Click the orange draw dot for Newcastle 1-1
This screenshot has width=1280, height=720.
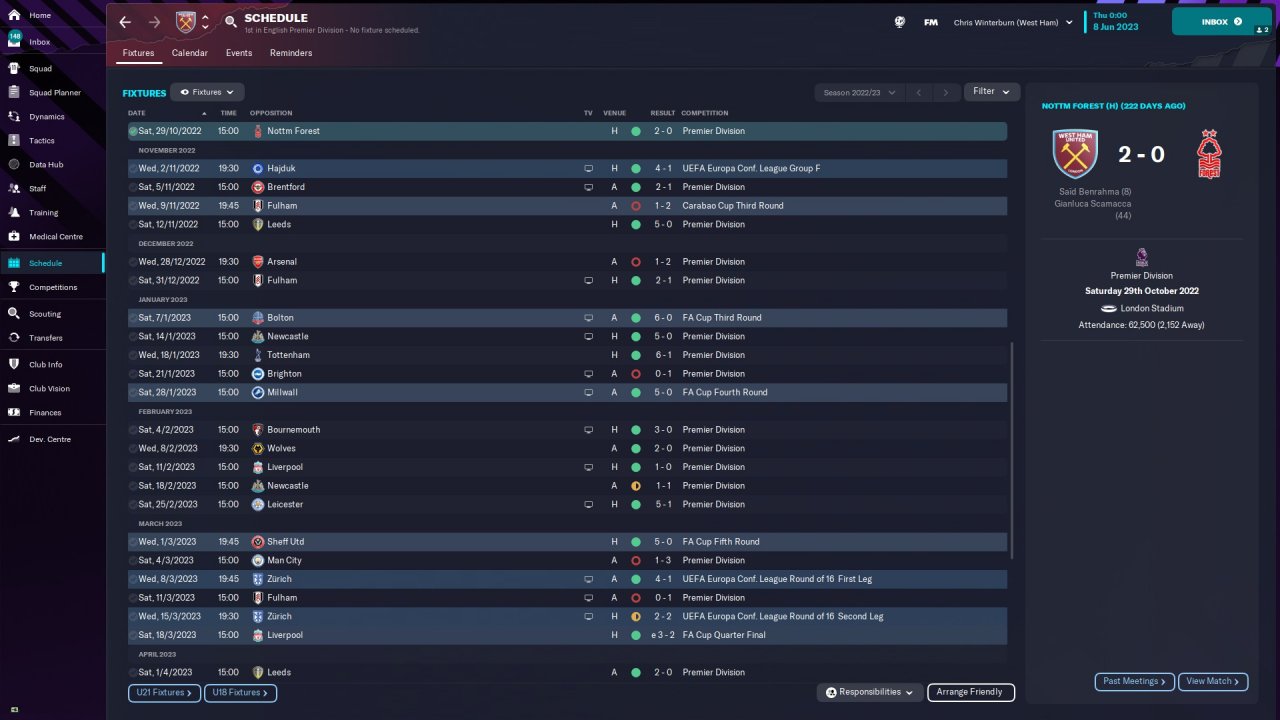(636, 486)
